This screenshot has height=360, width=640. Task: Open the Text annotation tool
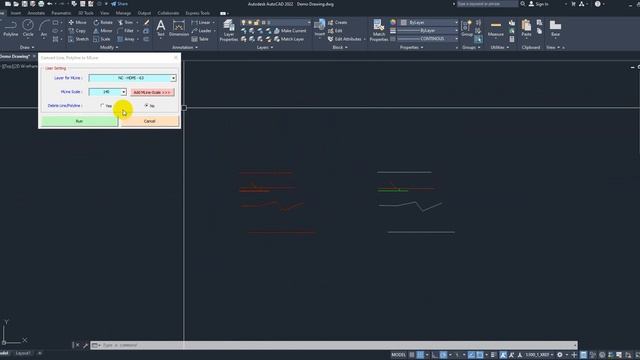point(161,28)
